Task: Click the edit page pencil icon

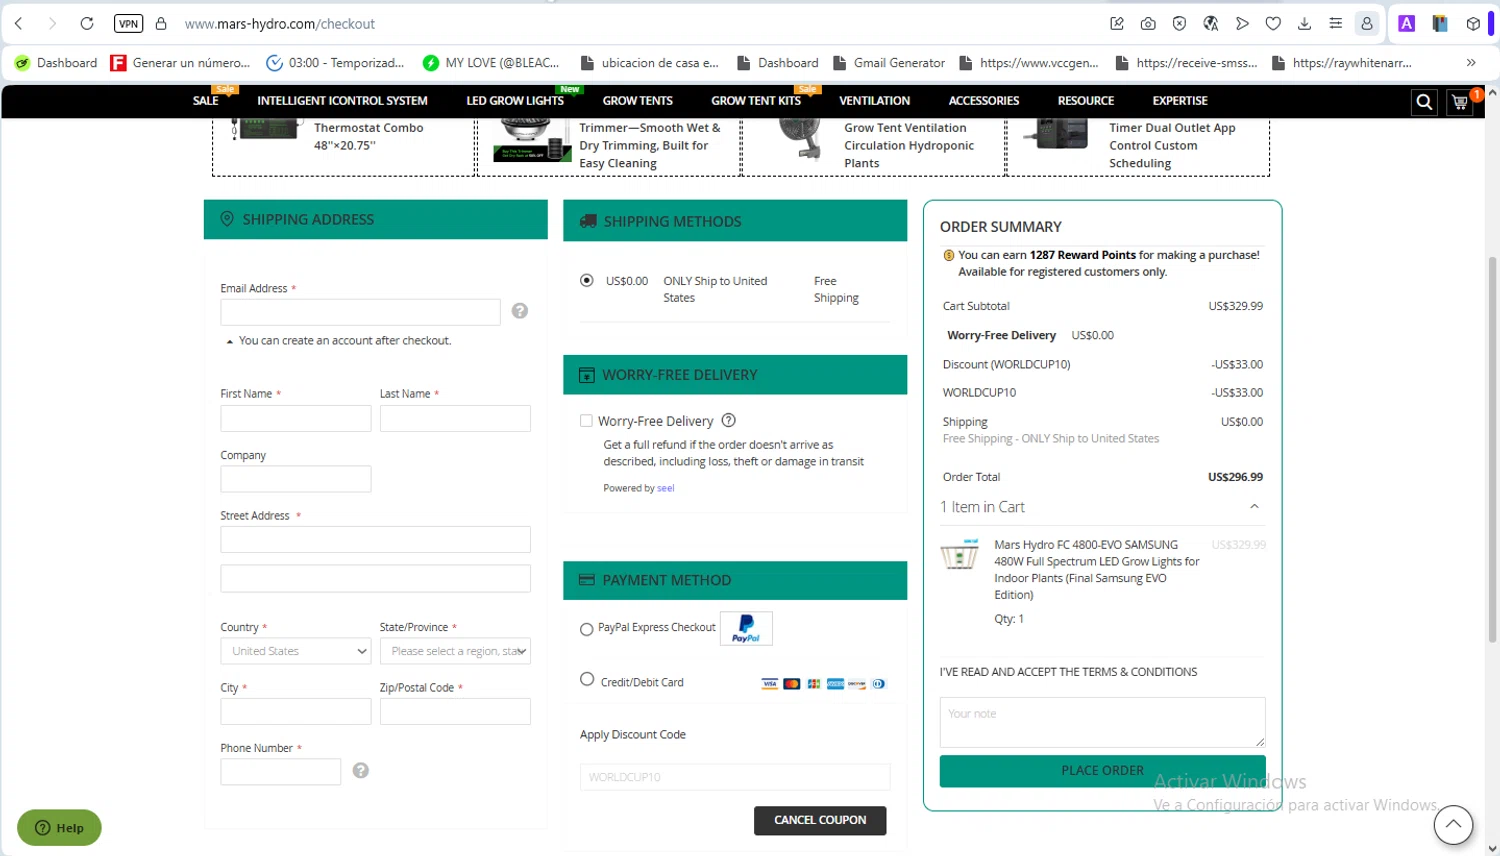Action: pos(1117,23)
